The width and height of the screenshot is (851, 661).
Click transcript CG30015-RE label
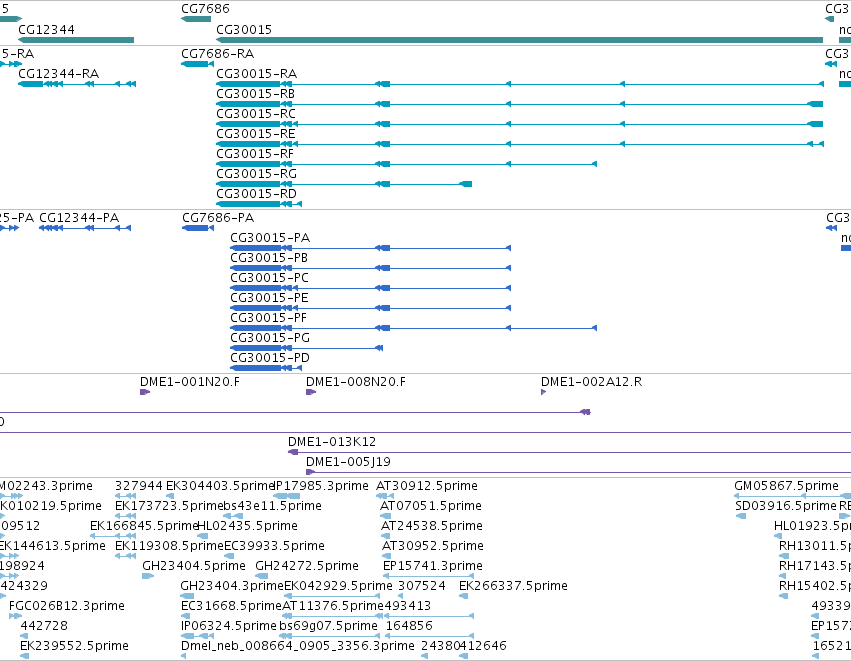click(256, 134)
